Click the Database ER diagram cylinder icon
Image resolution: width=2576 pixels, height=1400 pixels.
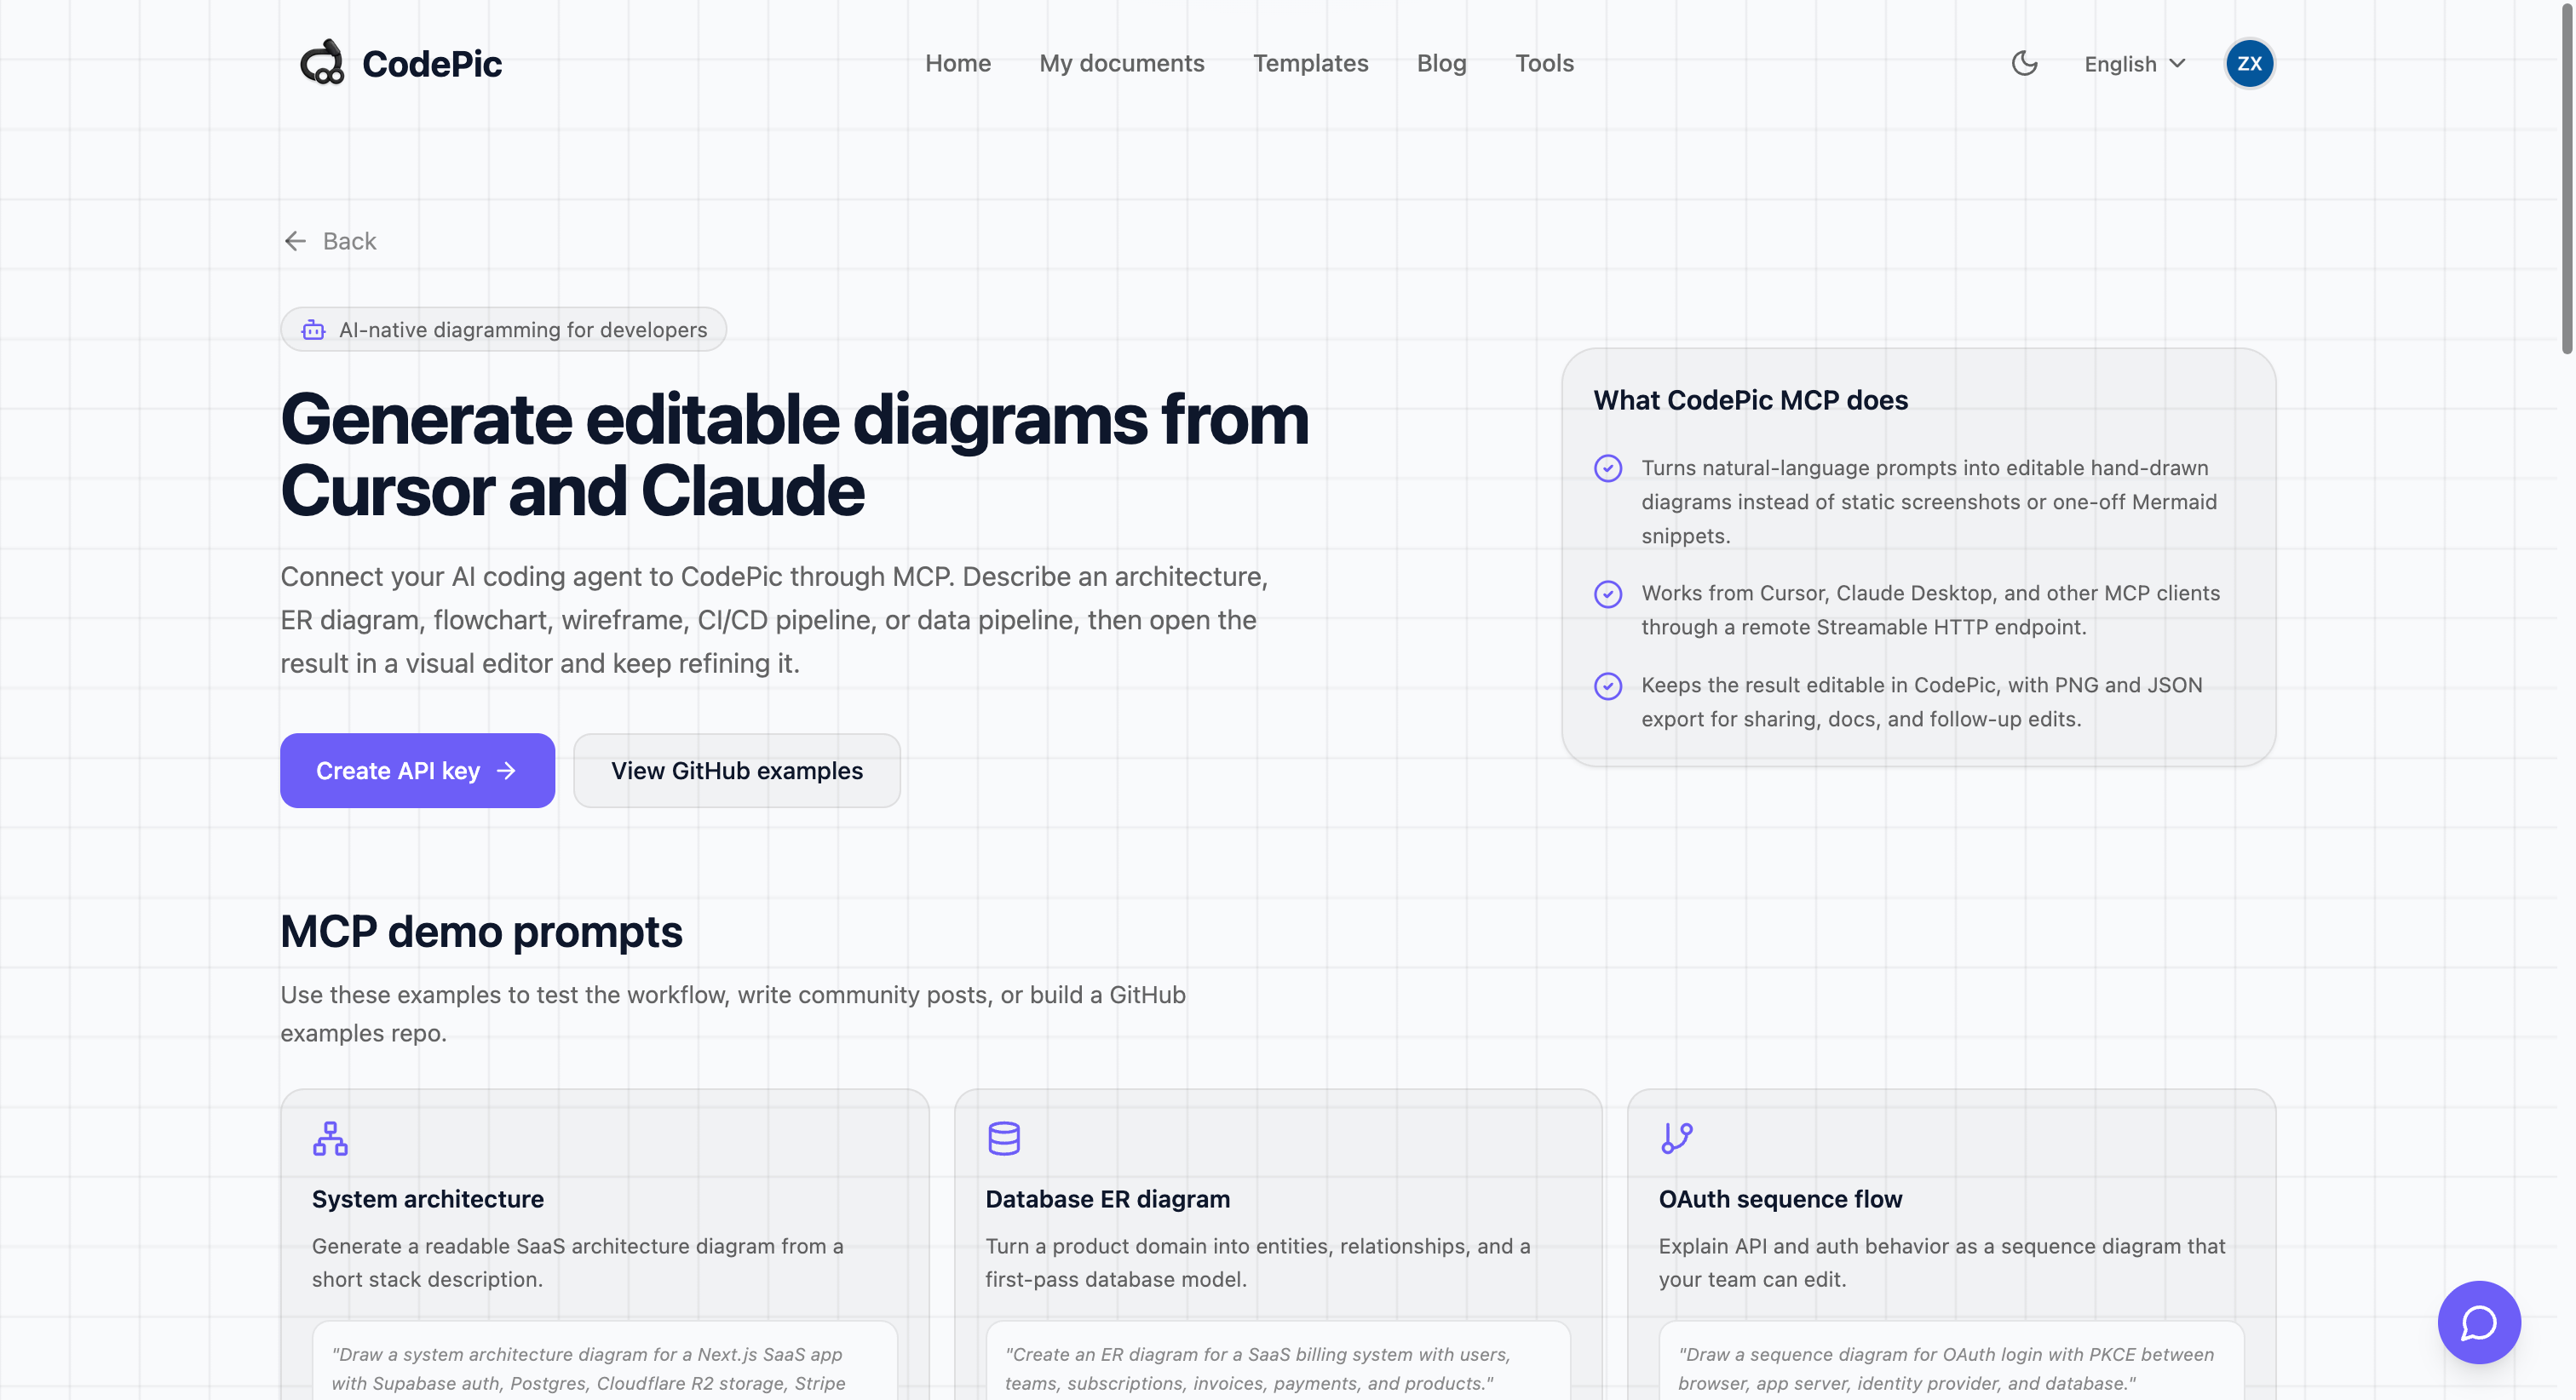(1004, 1138)
